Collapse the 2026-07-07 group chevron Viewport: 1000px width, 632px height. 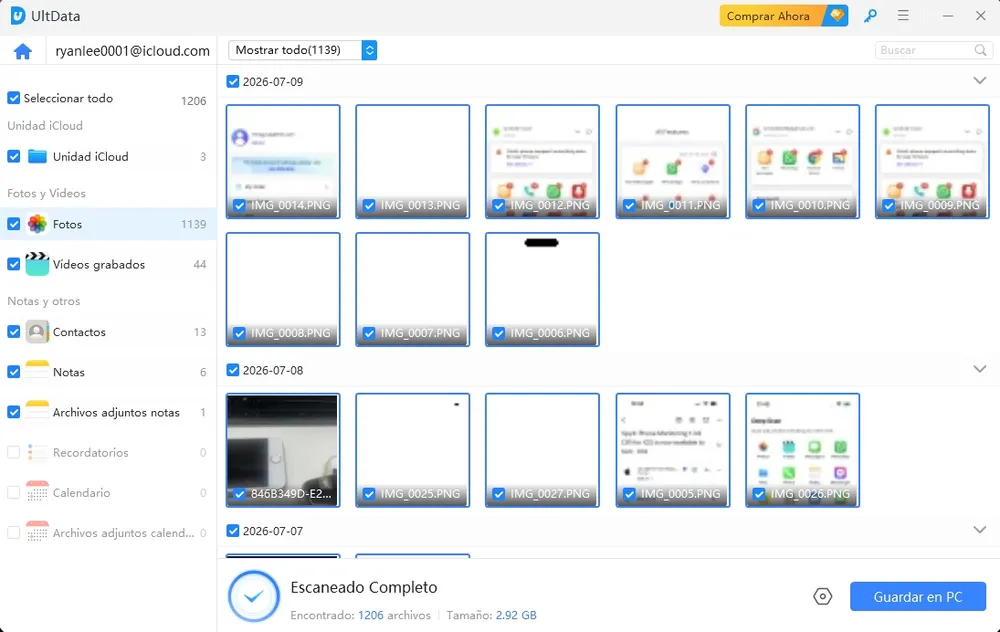pyautogui.click(x=980, y=530)
